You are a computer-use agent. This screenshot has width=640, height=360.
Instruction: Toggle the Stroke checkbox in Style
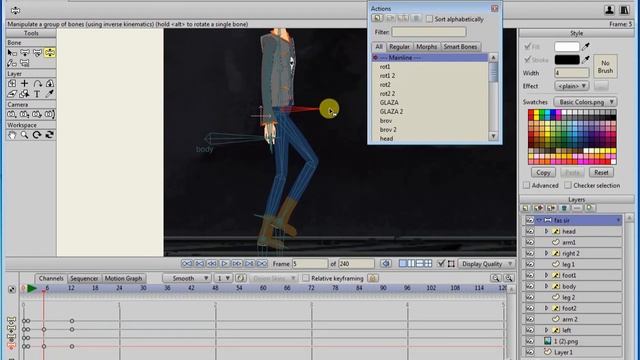tap(527, 60)
